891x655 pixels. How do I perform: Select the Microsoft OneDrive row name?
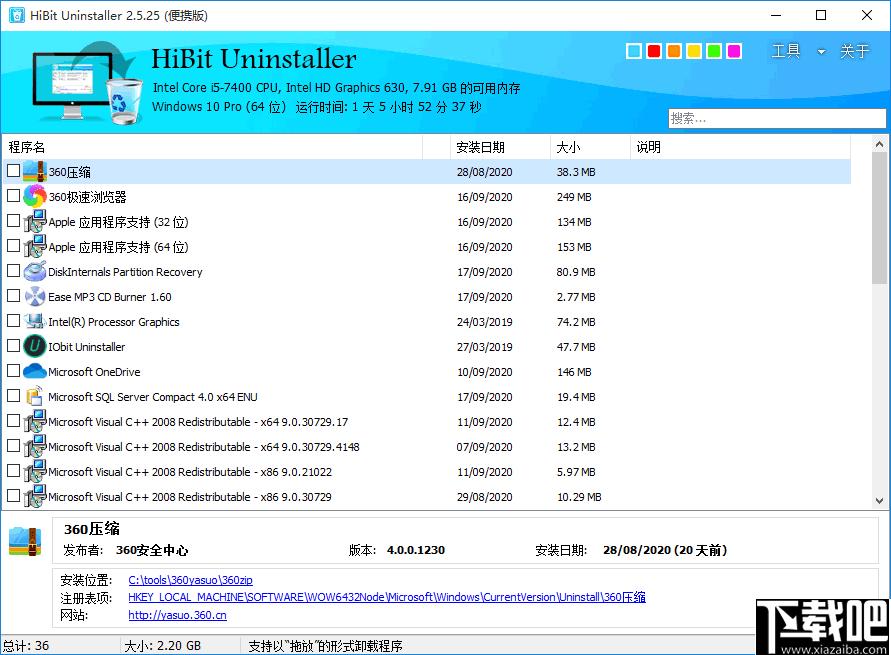coord(94,372)
